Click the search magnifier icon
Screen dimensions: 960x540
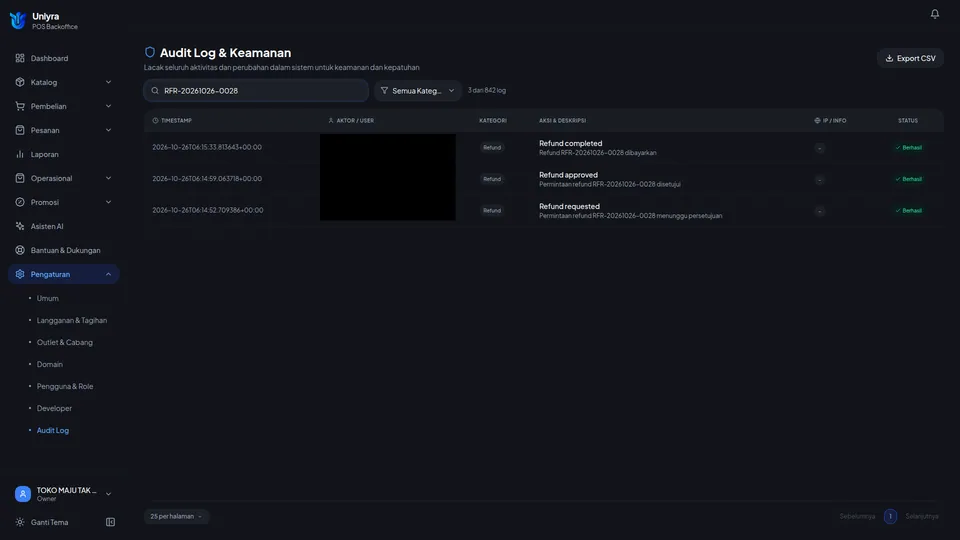coord(155,91)
